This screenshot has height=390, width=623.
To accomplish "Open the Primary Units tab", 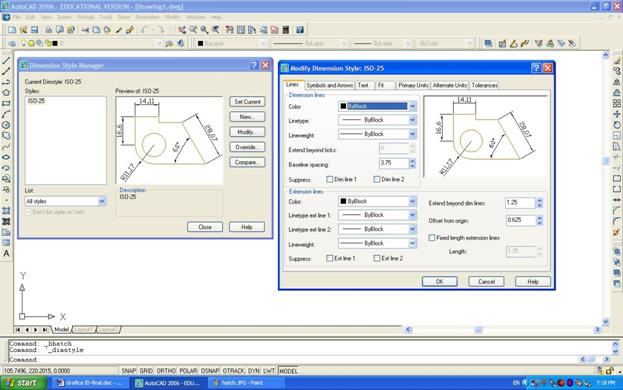I will [413, 85].
